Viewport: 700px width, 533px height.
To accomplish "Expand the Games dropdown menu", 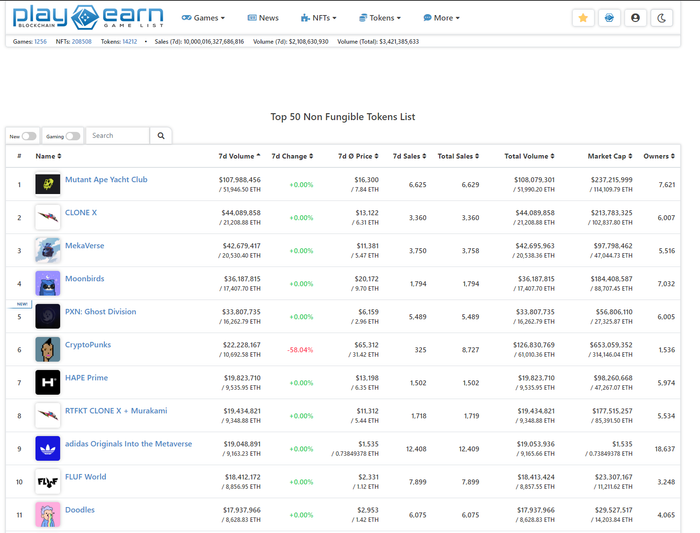I will (x=203, y=18).
